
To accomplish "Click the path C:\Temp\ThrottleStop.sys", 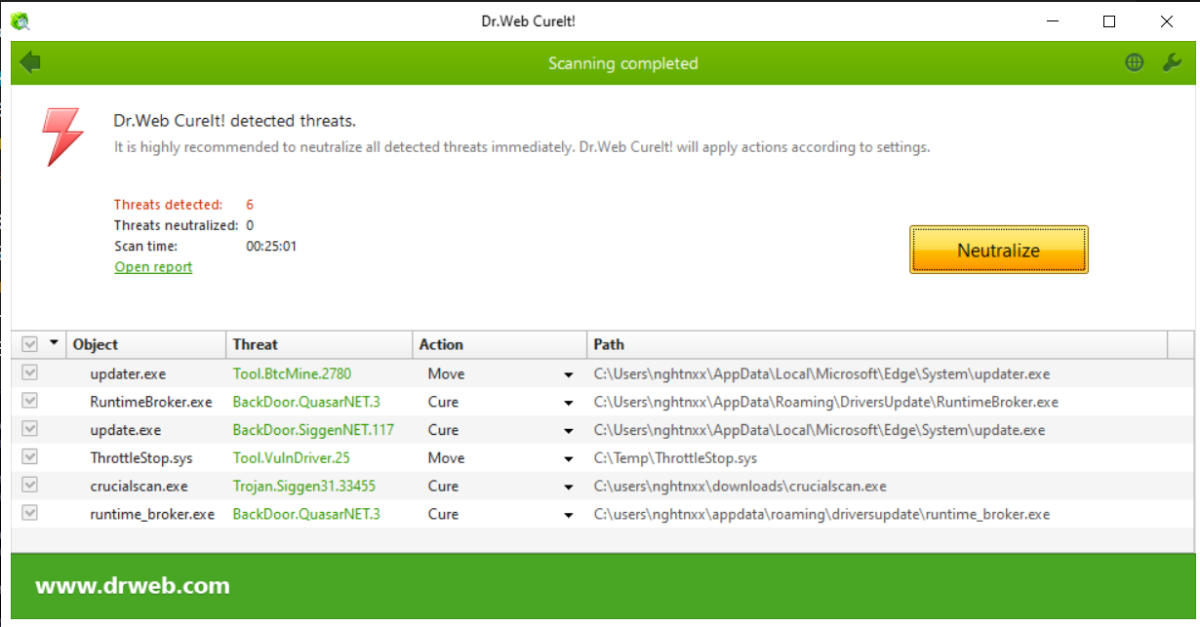I will 675,458.
